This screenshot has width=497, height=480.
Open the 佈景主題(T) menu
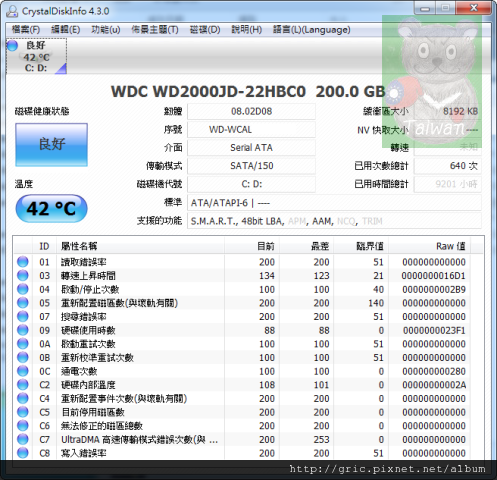click(155, 30)
